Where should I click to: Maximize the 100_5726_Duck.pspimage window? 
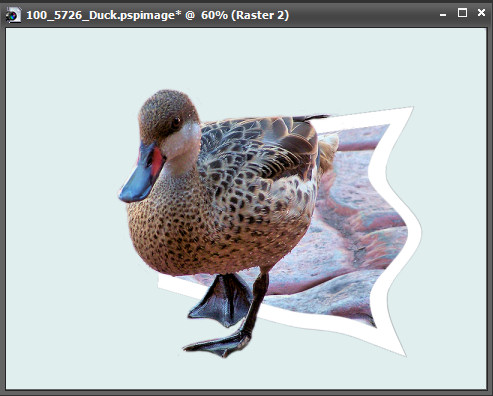[462, 13]
